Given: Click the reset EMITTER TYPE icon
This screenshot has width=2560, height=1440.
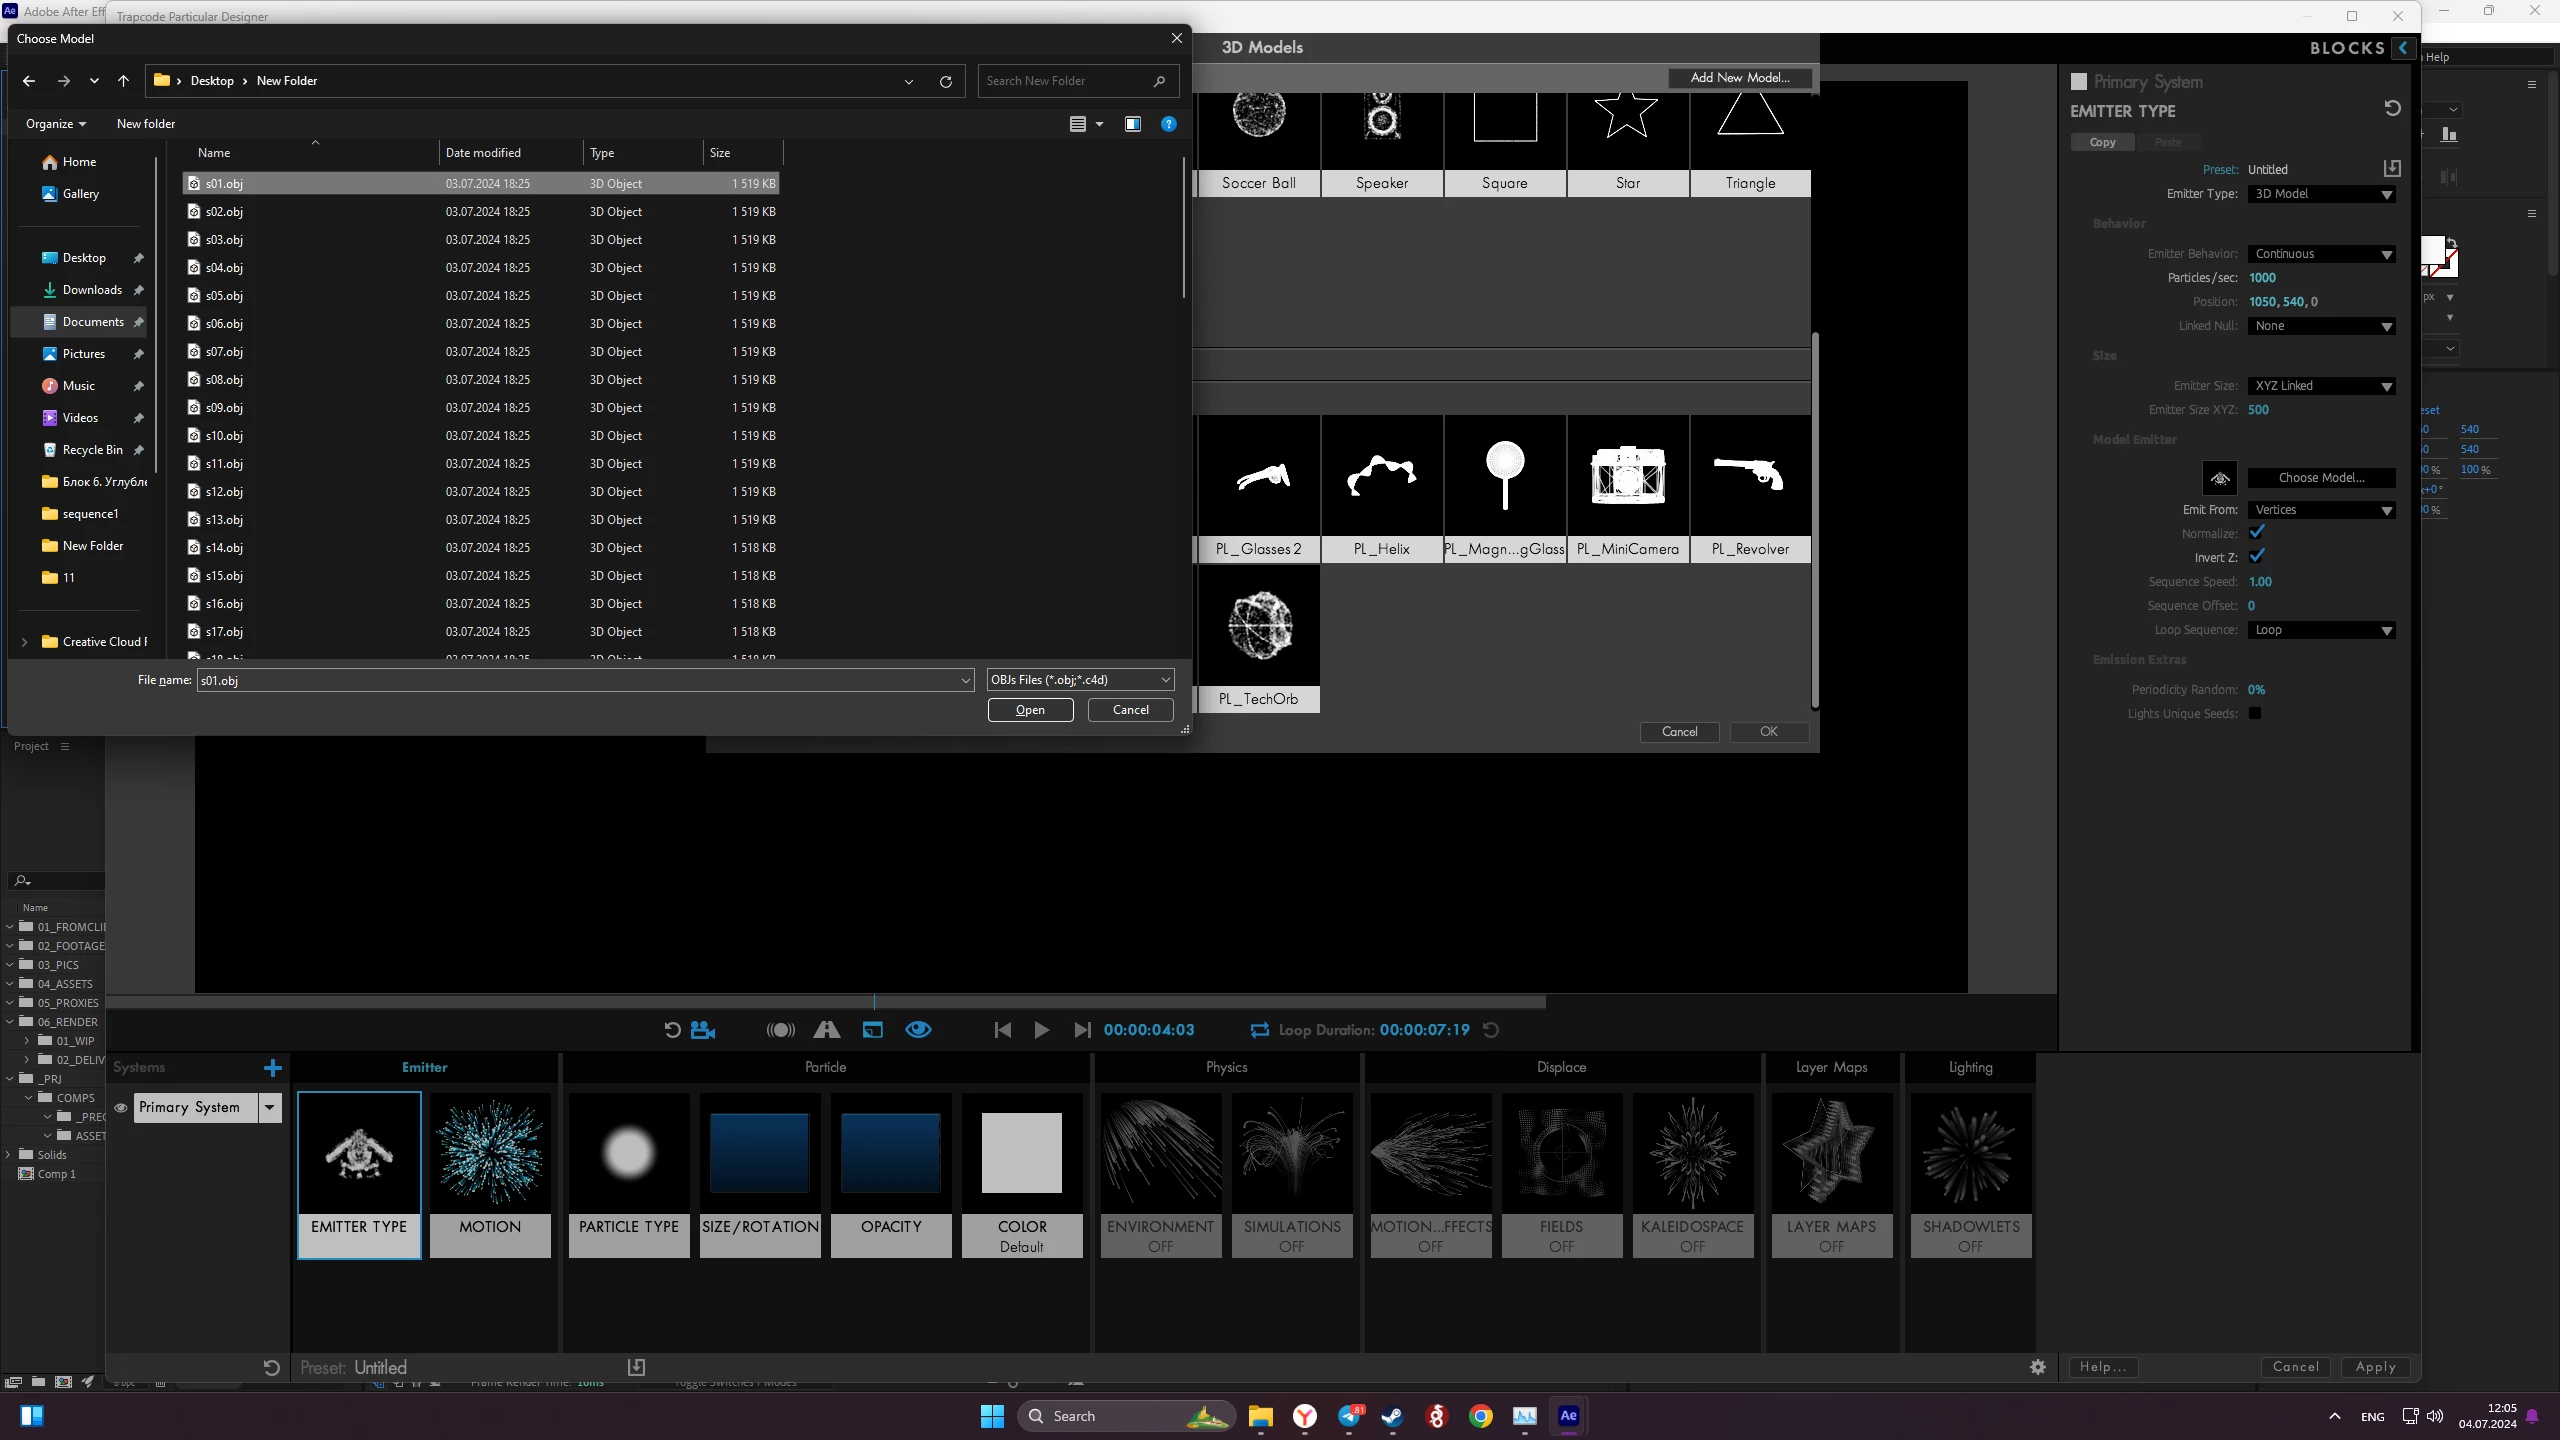Looking at the screenshot, I should coord(2392,108).
